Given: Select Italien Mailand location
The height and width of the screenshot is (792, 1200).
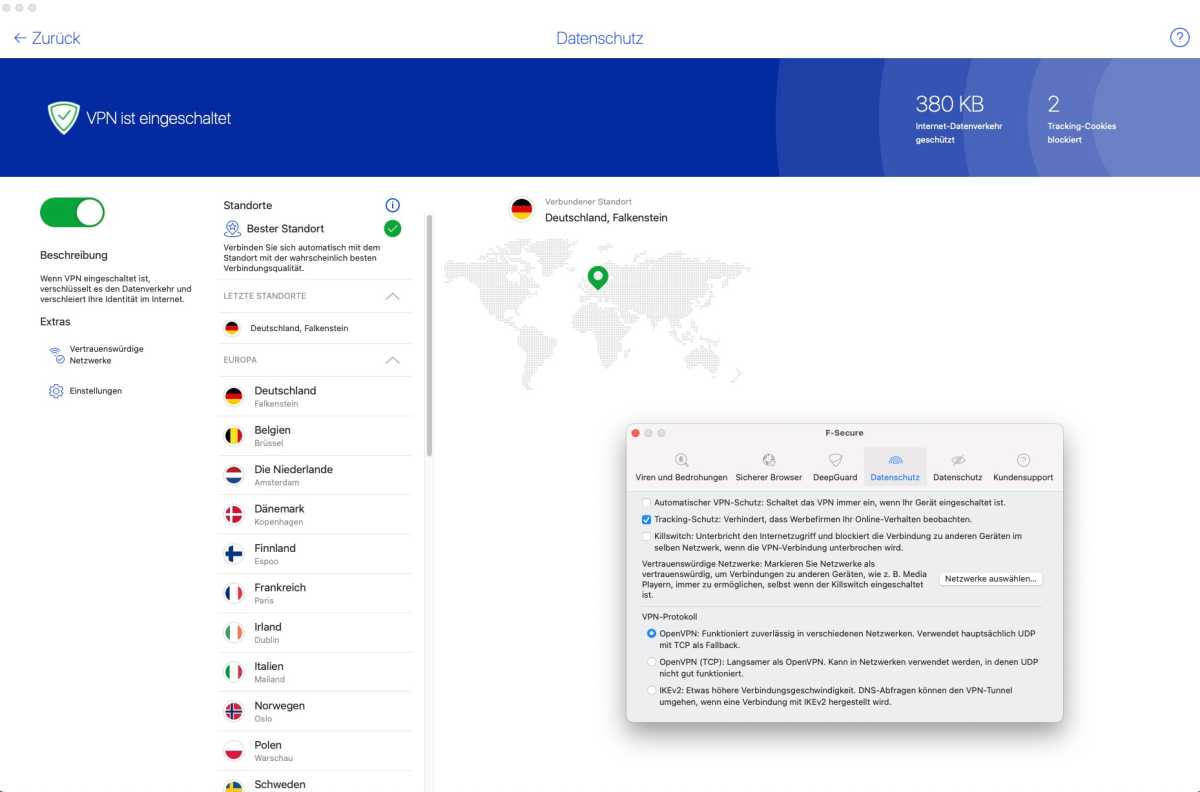Looking at the screenshot, I should (x=315, y=672).
